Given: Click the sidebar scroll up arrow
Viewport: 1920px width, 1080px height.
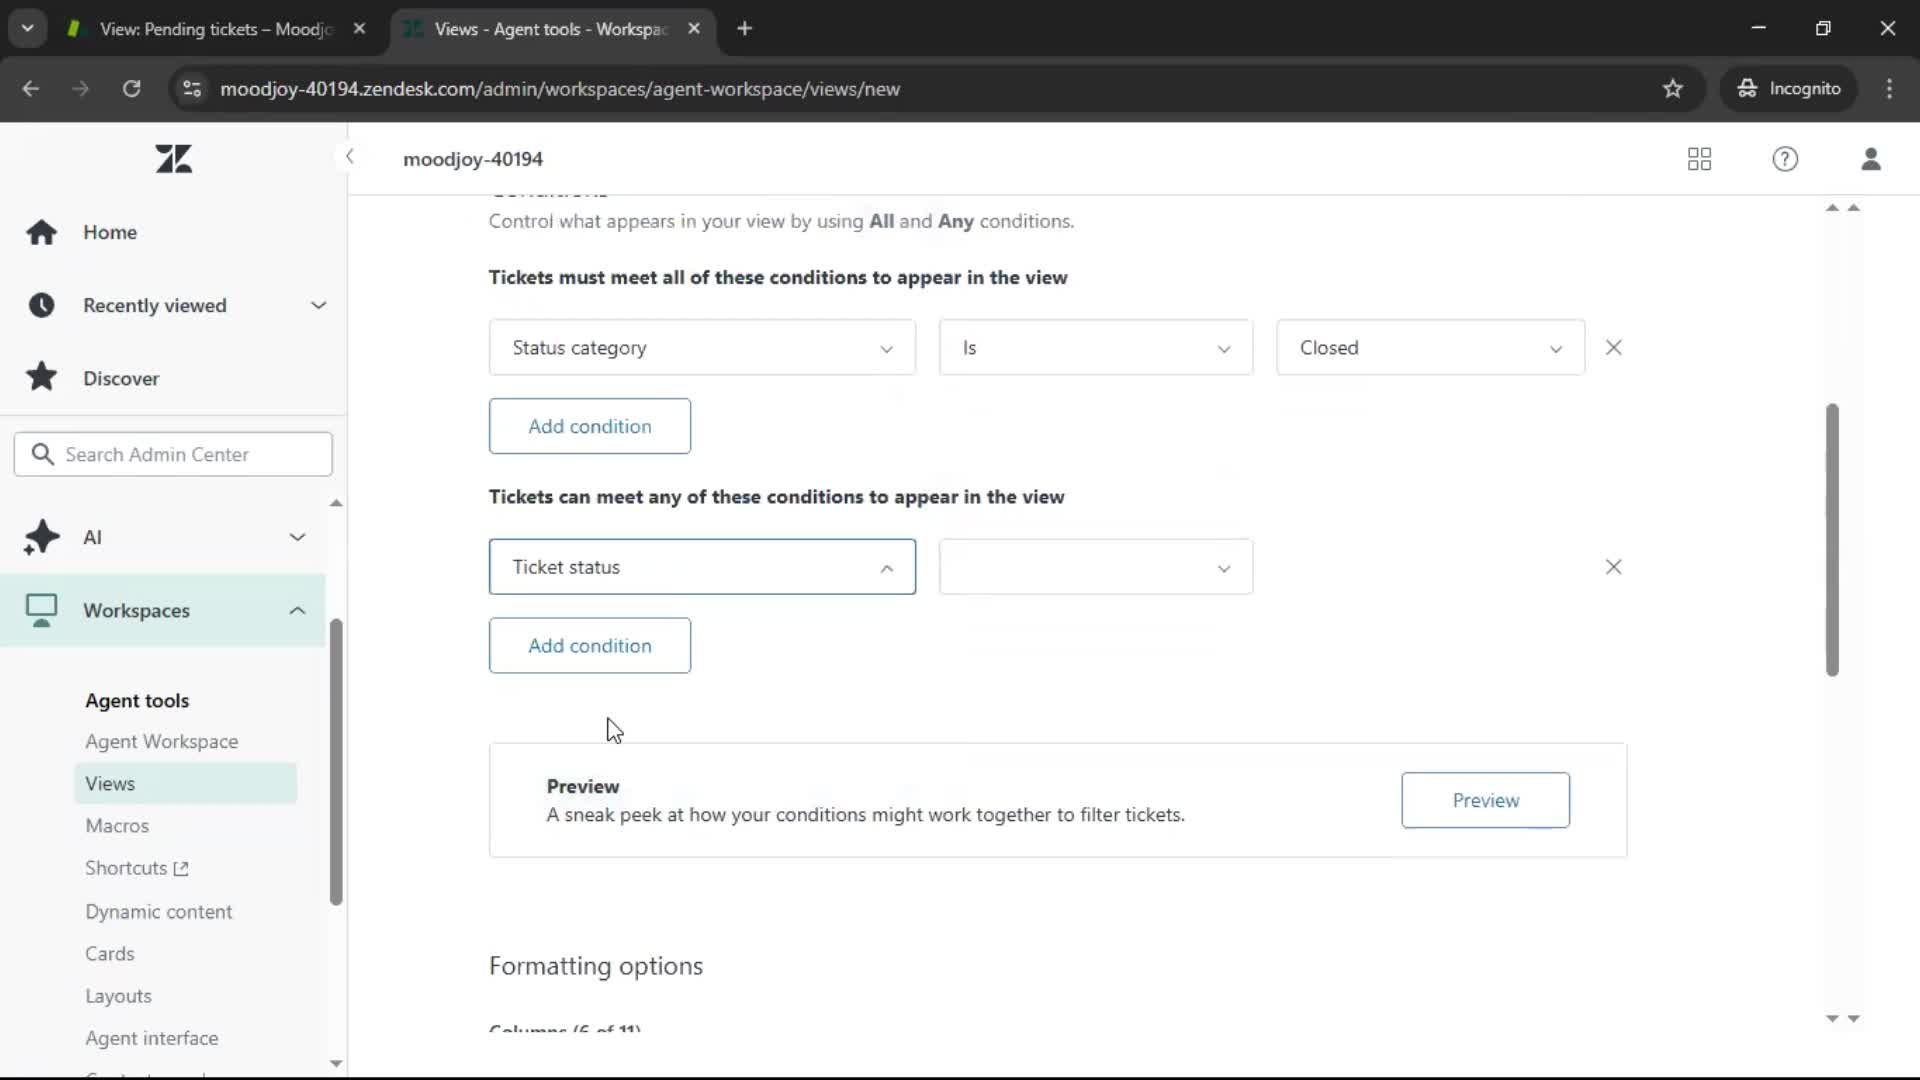Looking at the screenshot, I should pos(336,503).
